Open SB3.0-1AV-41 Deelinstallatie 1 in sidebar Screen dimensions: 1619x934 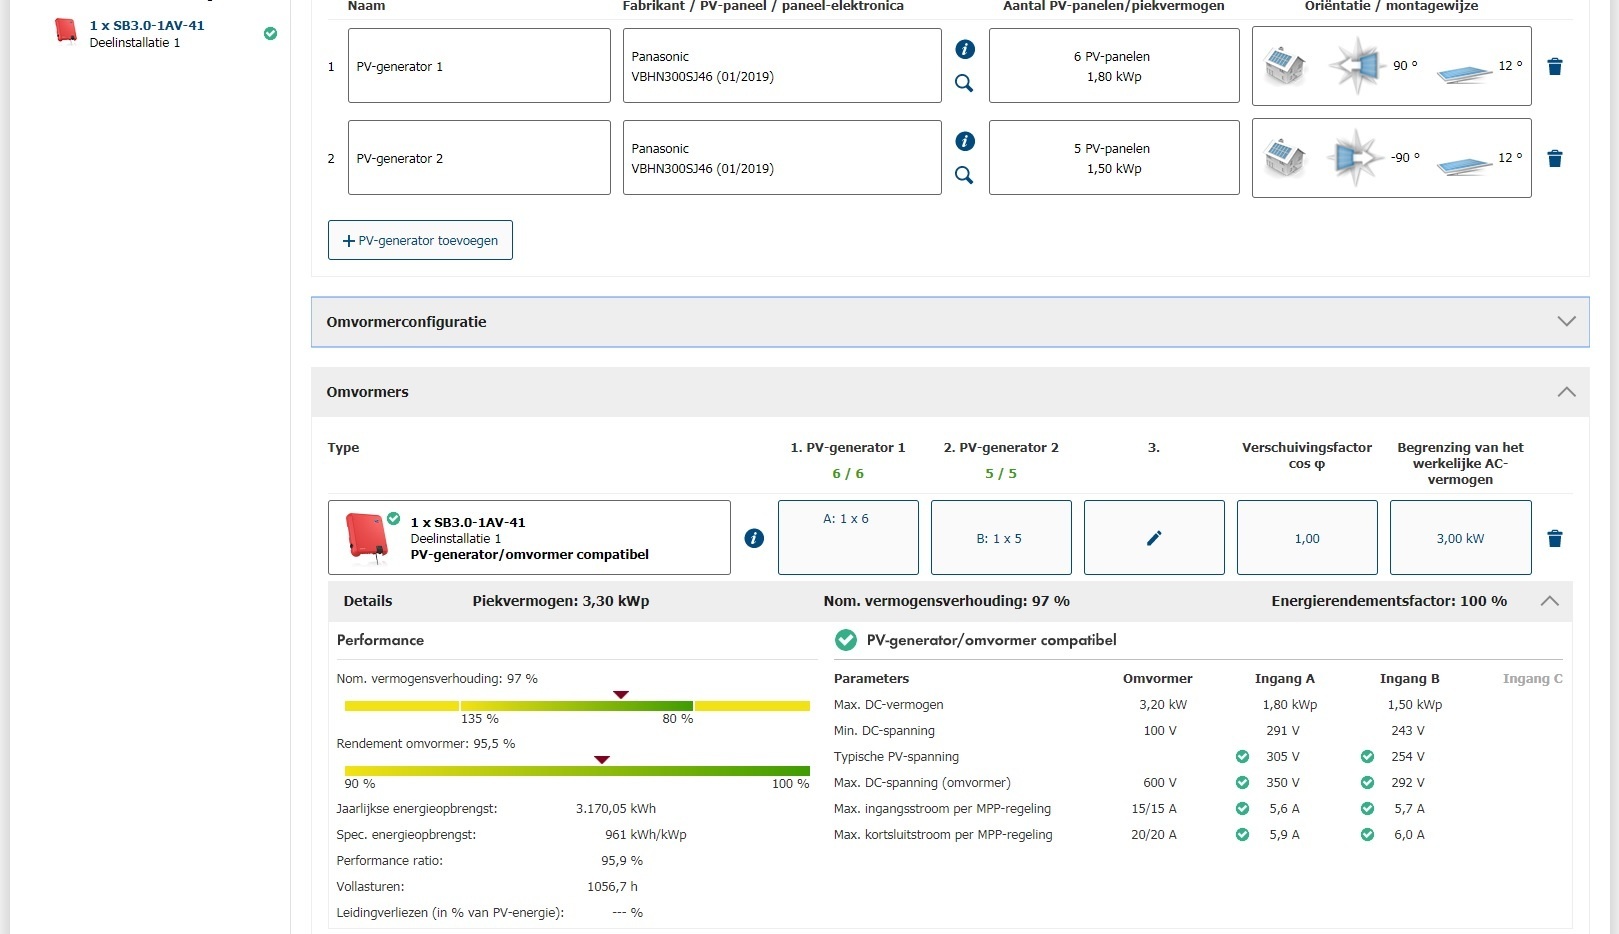pos(146,34)
